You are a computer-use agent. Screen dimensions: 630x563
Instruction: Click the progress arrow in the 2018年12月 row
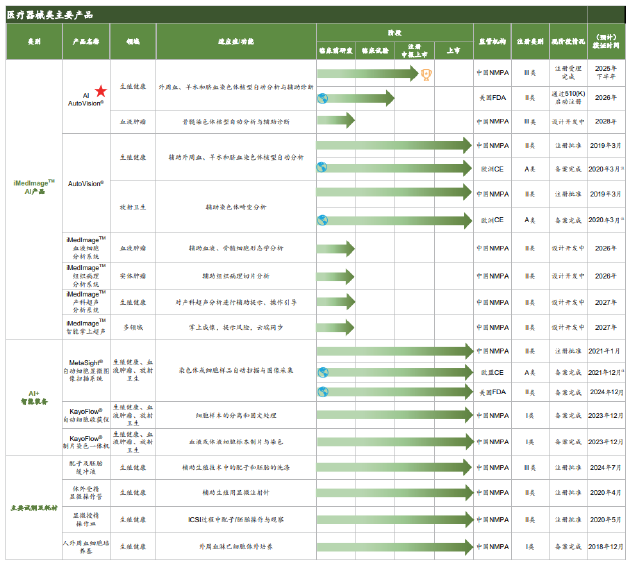pos(395,547)
